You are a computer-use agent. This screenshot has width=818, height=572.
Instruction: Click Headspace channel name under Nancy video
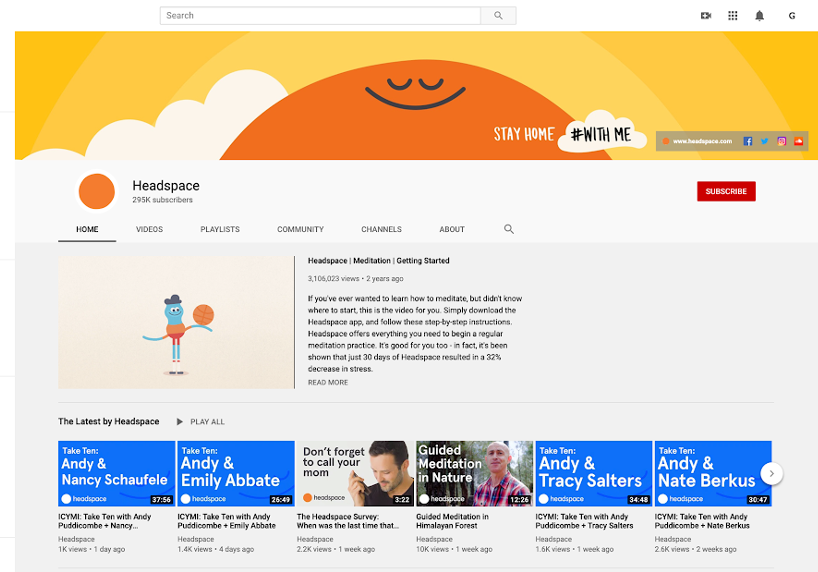tap(76, 539)
